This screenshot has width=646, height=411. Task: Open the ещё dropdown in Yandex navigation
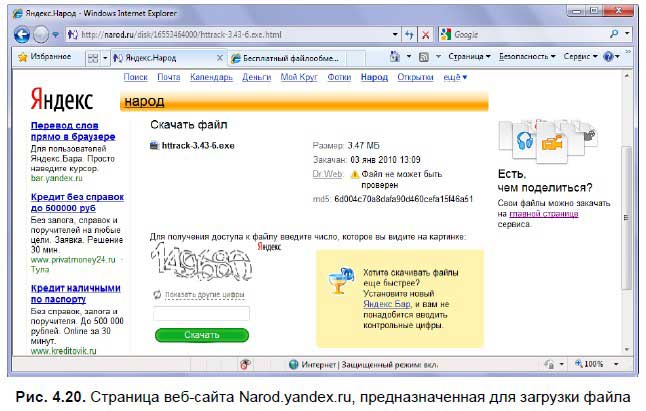pyautogui.click(x=455, y=77)
